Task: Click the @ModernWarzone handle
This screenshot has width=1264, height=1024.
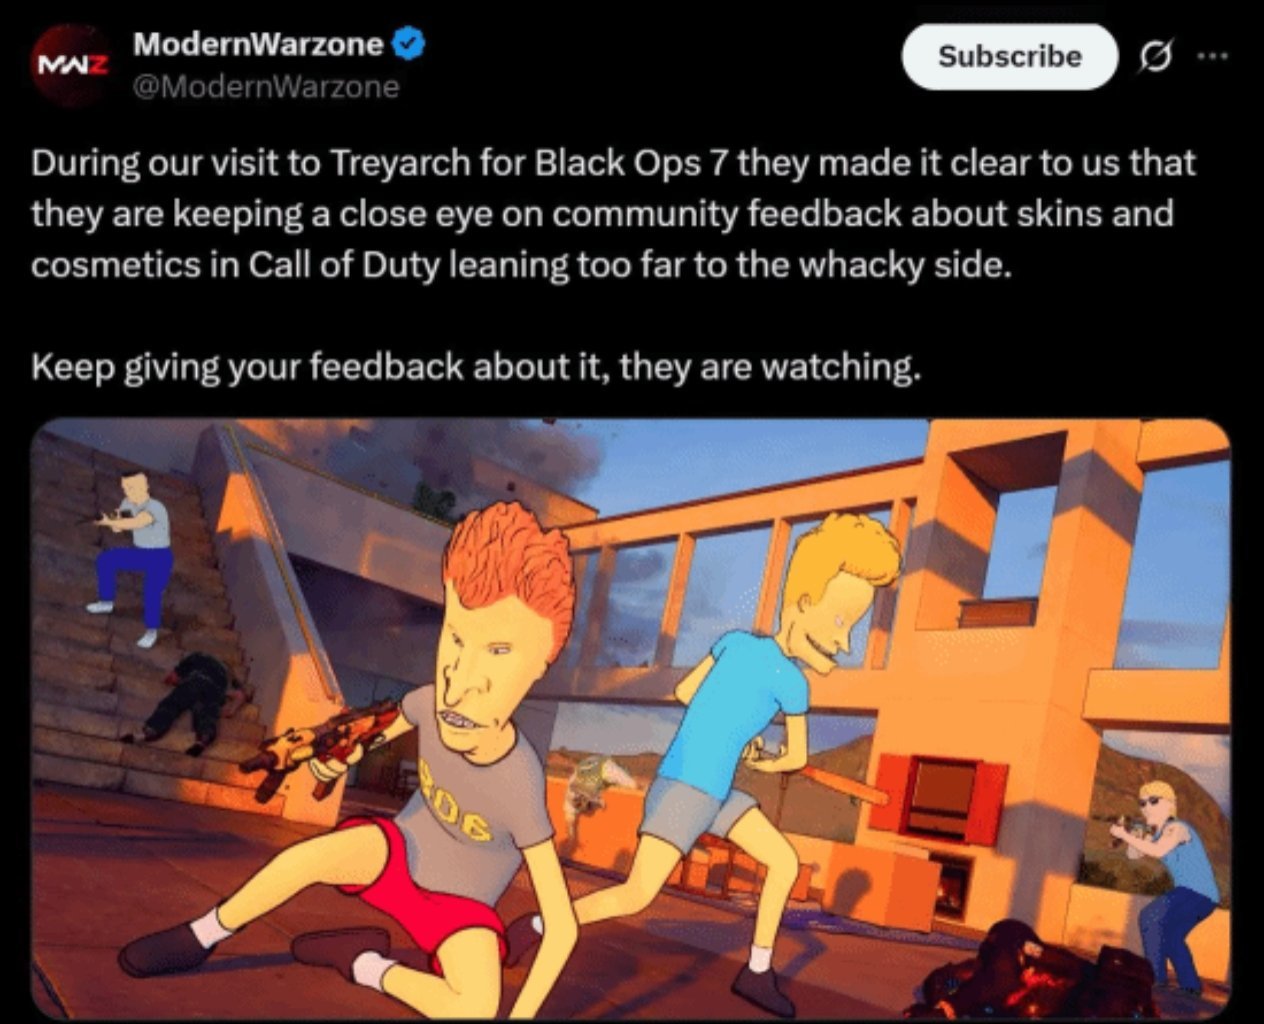Action: [266, 87]
